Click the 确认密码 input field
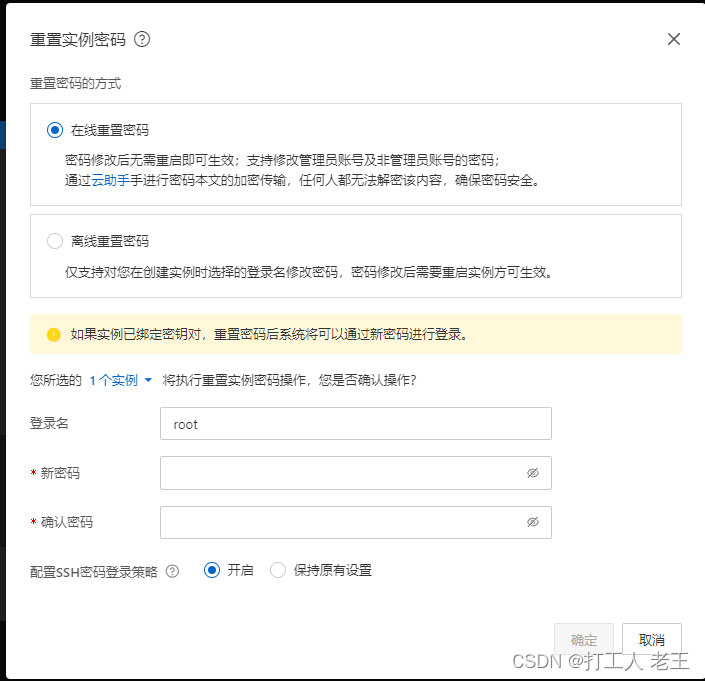The width and height of the screenshot is (705, 681). 356,522
